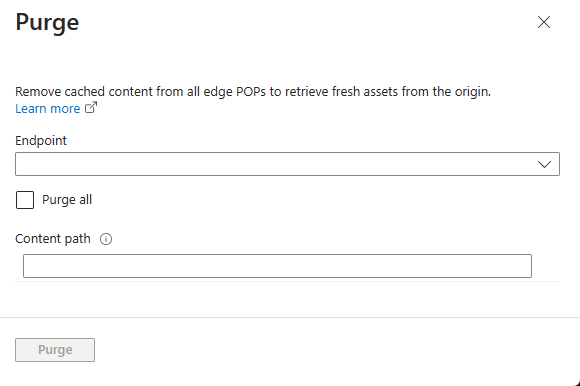The height and width of the screenshot is (386, 580).
Task: Open the Learn more link
Action: [x=48, y=109]
